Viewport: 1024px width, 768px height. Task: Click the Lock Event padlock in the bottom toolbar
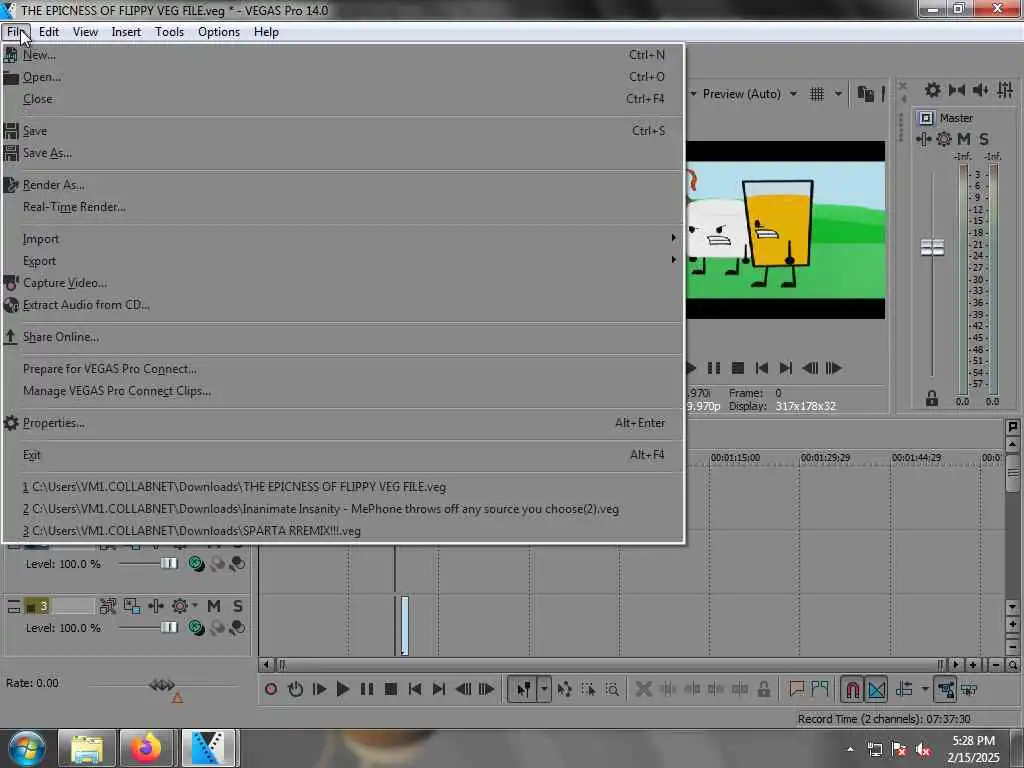point(763,689)
